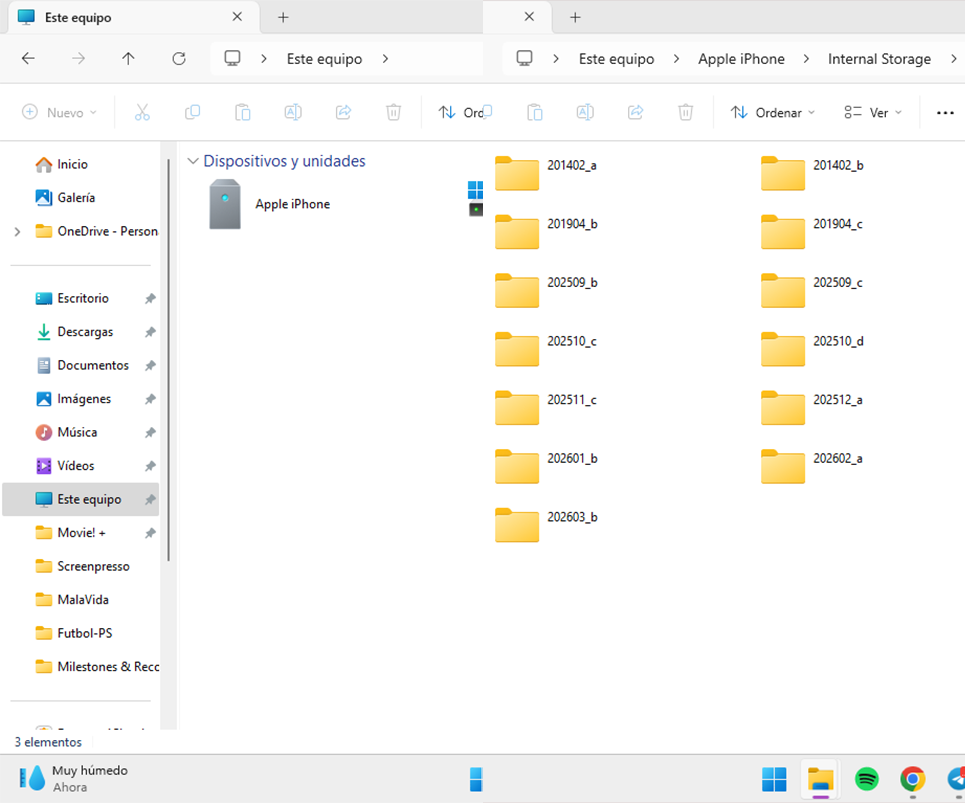Go up one level with Up arrow
Image resolution: width=965 pixels, height=803 pixels.
click(128, 59)
